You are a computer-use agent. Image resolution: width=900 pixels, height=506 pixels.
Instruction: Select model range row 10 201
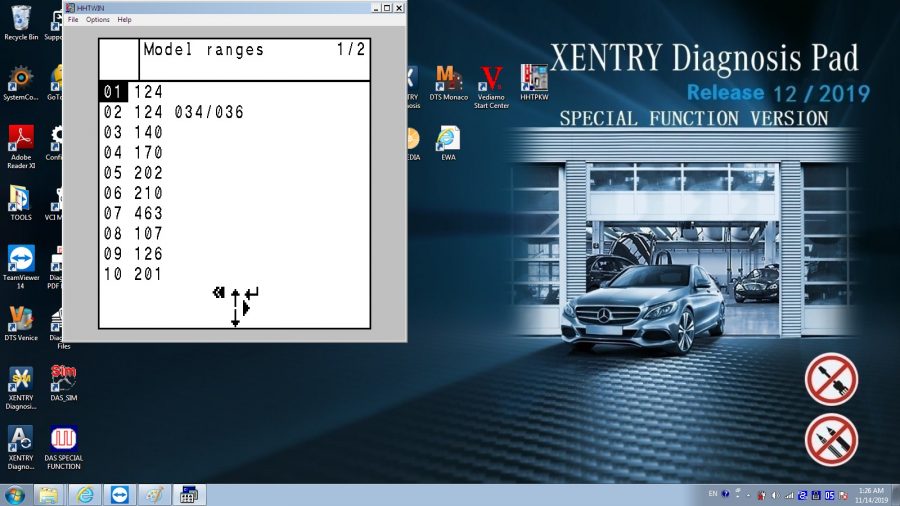click(234, 274)
